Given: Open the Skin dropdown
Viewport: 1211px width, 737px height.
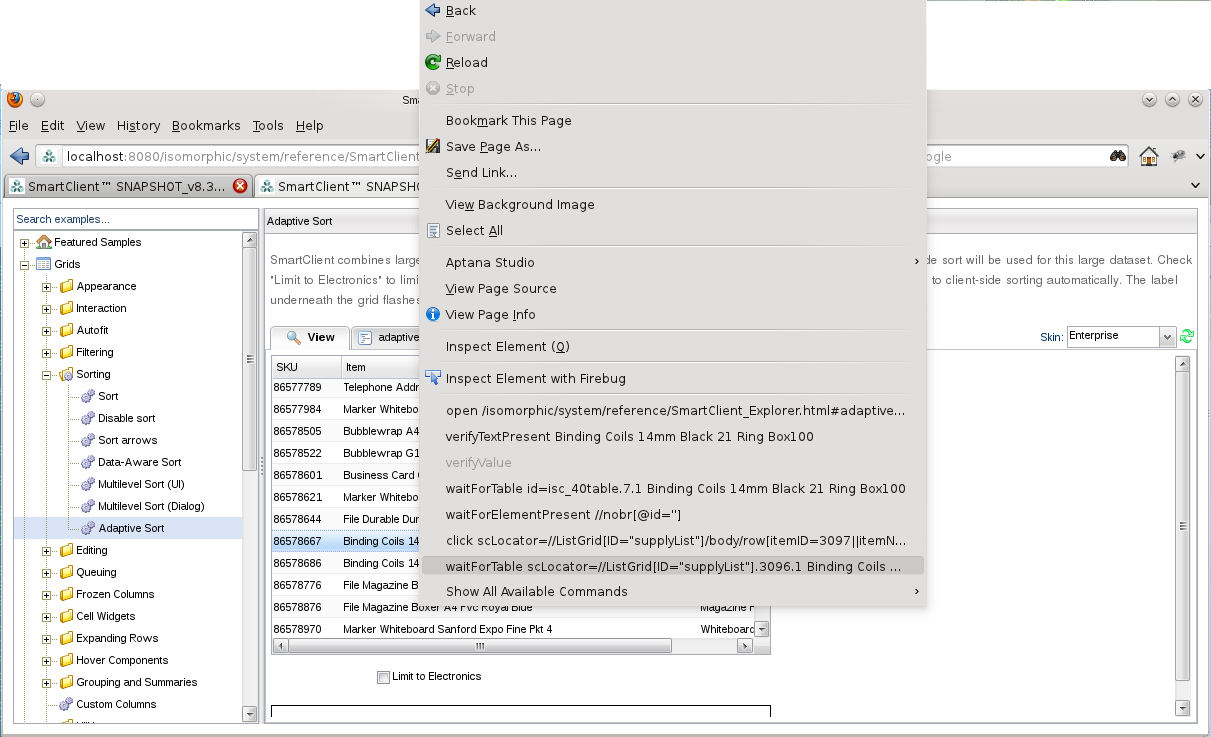Looking at the screenshot, I should (x=1166, y=337).
